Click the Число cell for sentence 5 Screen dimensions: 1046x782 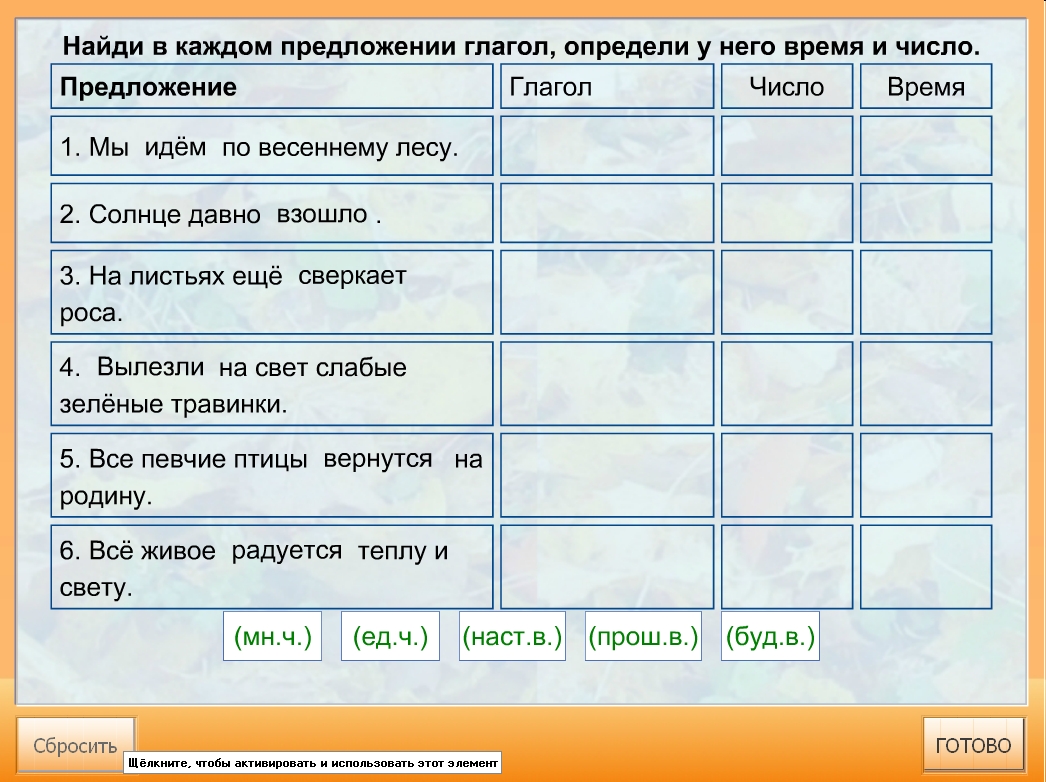pos(787,475)
